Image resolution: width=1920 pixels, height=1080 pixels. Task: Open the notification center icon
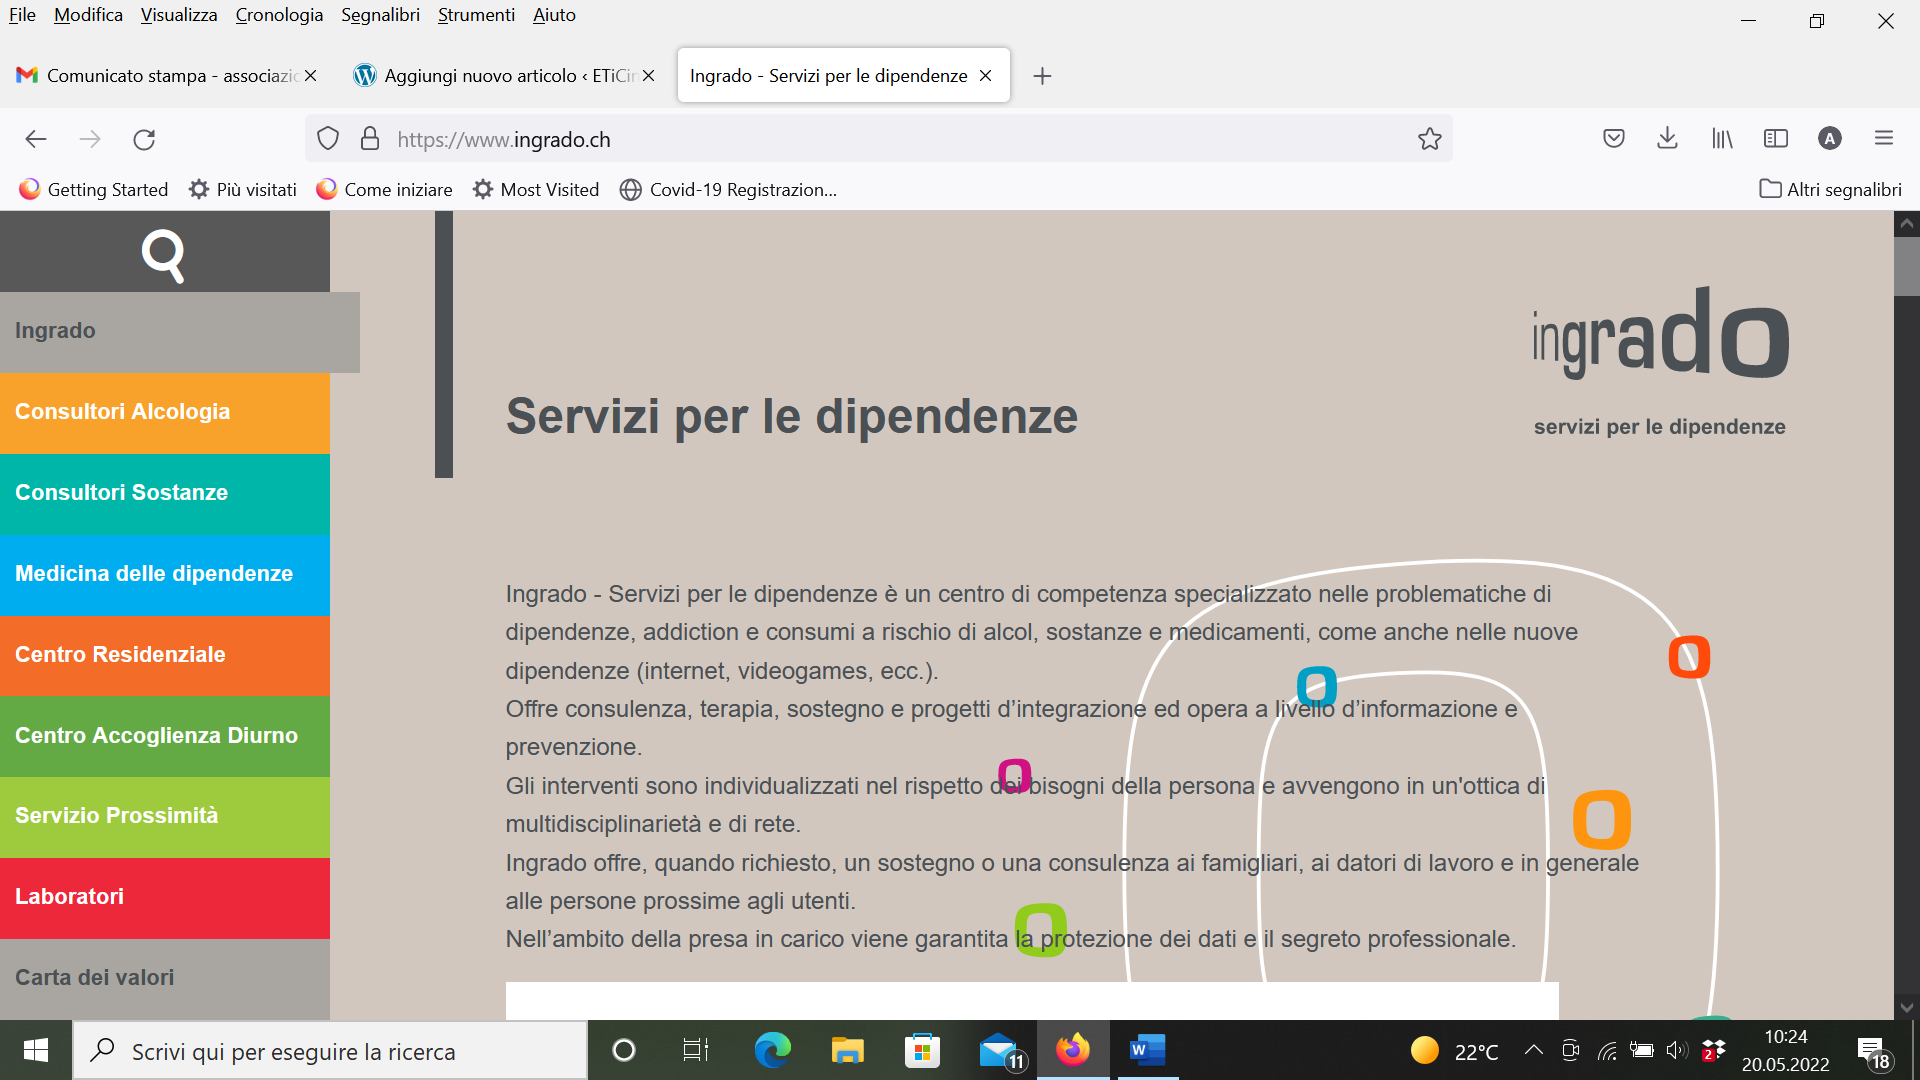click(1873, 1053)
